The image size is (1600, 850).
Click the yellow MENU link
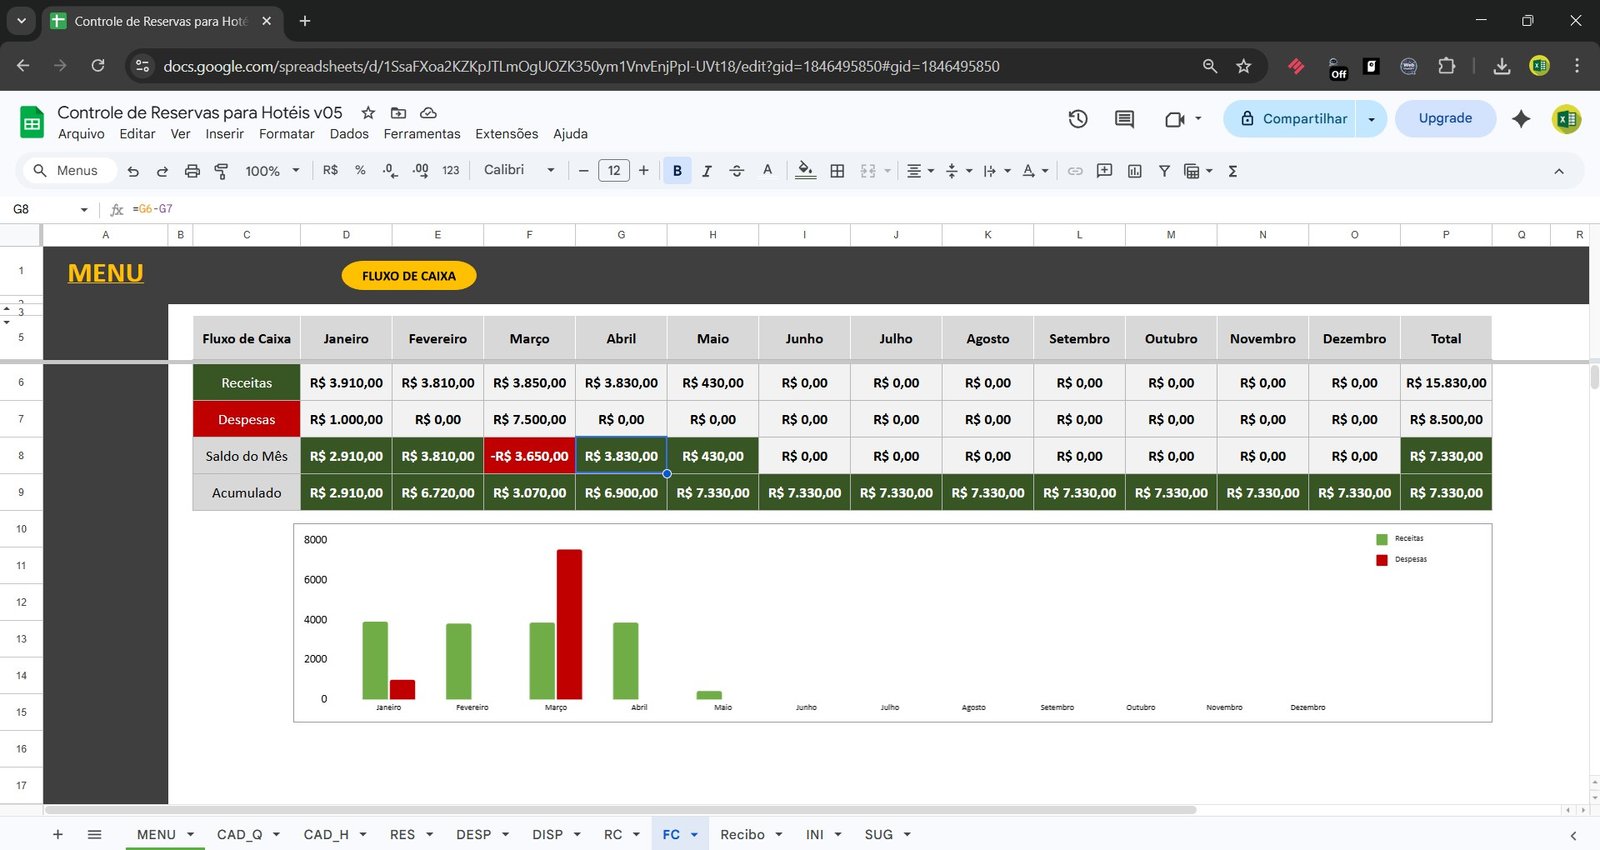tap(105, 273)
